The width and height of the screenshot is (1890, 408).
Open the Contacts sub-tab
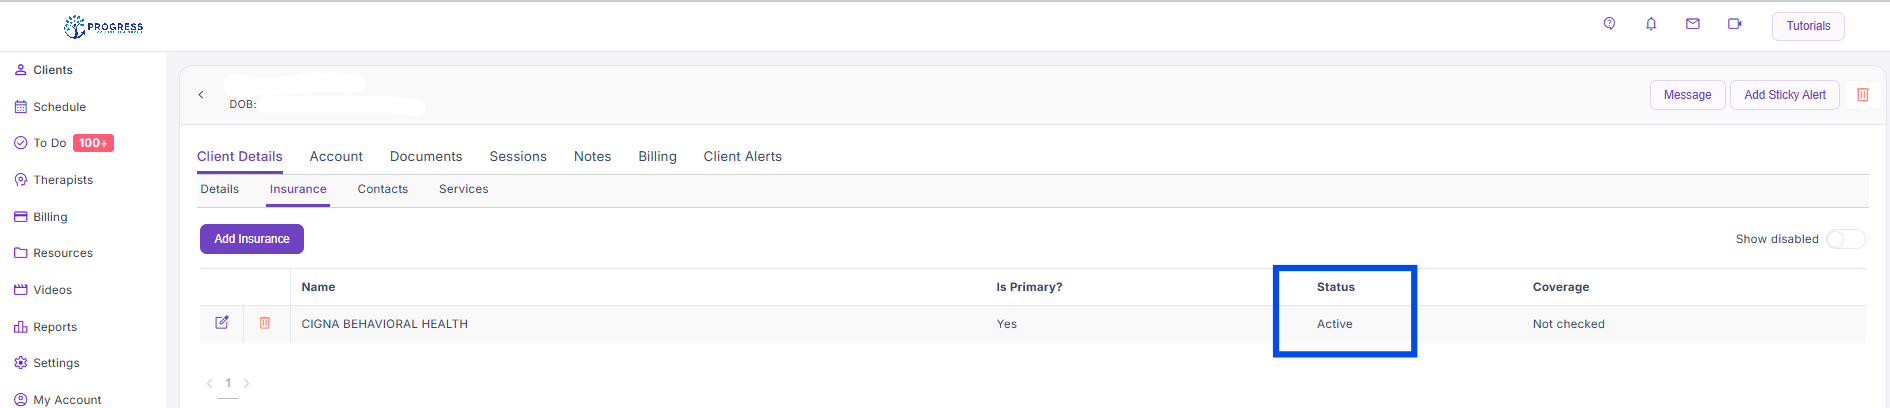click(x=383, y=189)
